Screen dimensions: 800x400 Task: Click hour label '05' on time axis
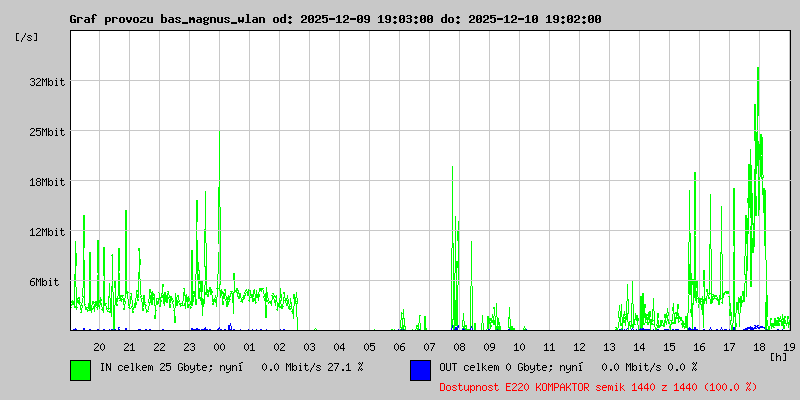pyautogui.click(x=369, y=347)
